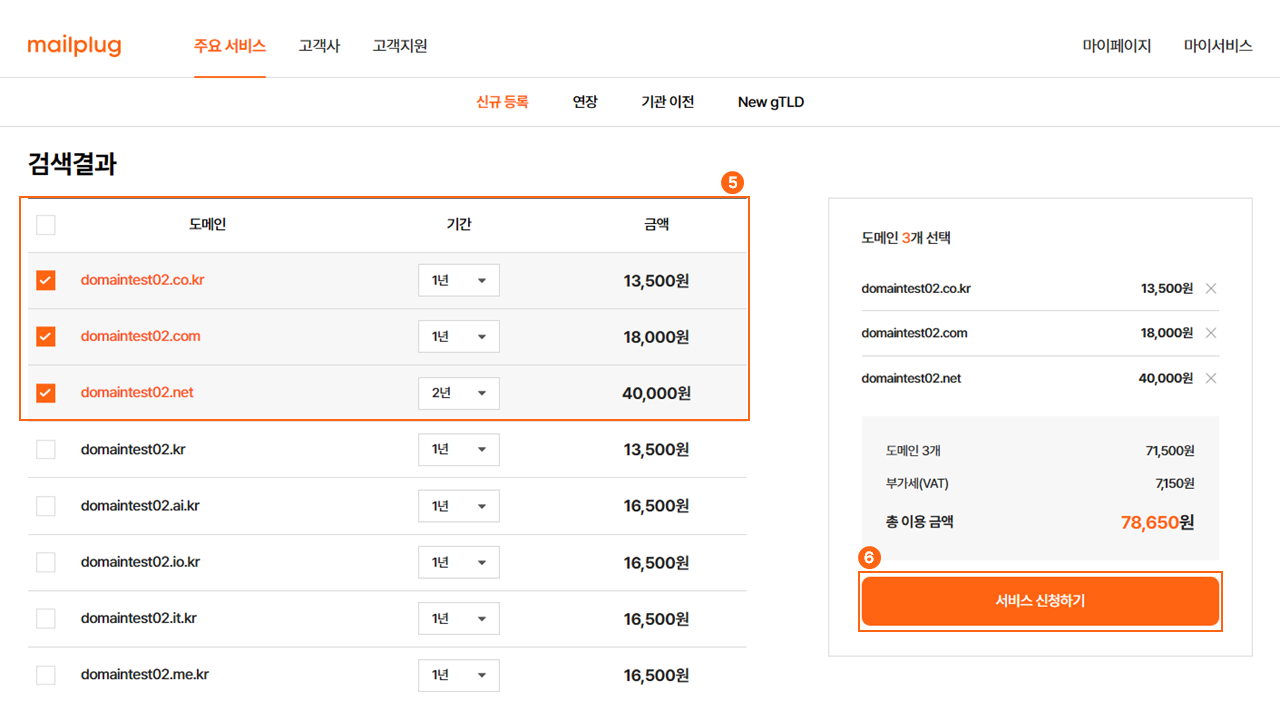Open period dropdown for domaintest02.com
This screenshot has height=720, width=1280.
point(459,337)
